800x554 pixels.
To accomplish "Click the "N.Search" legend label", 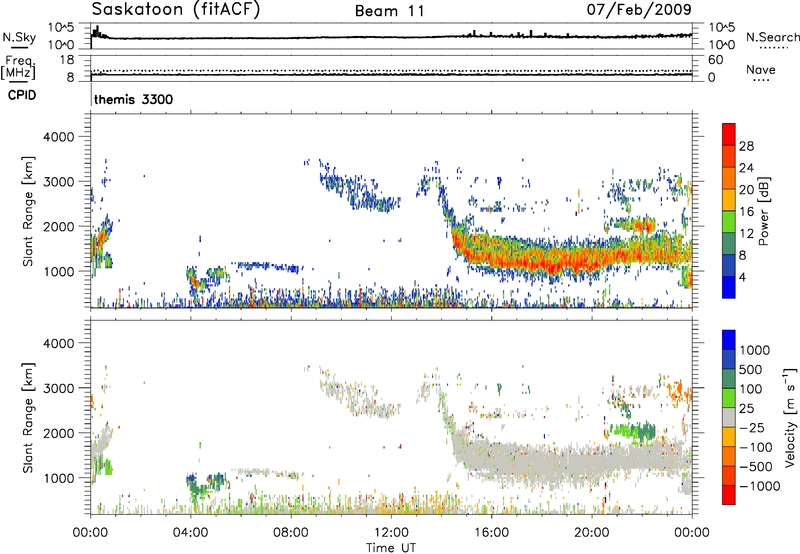I will pyautogui.click(x=772, y=37).
